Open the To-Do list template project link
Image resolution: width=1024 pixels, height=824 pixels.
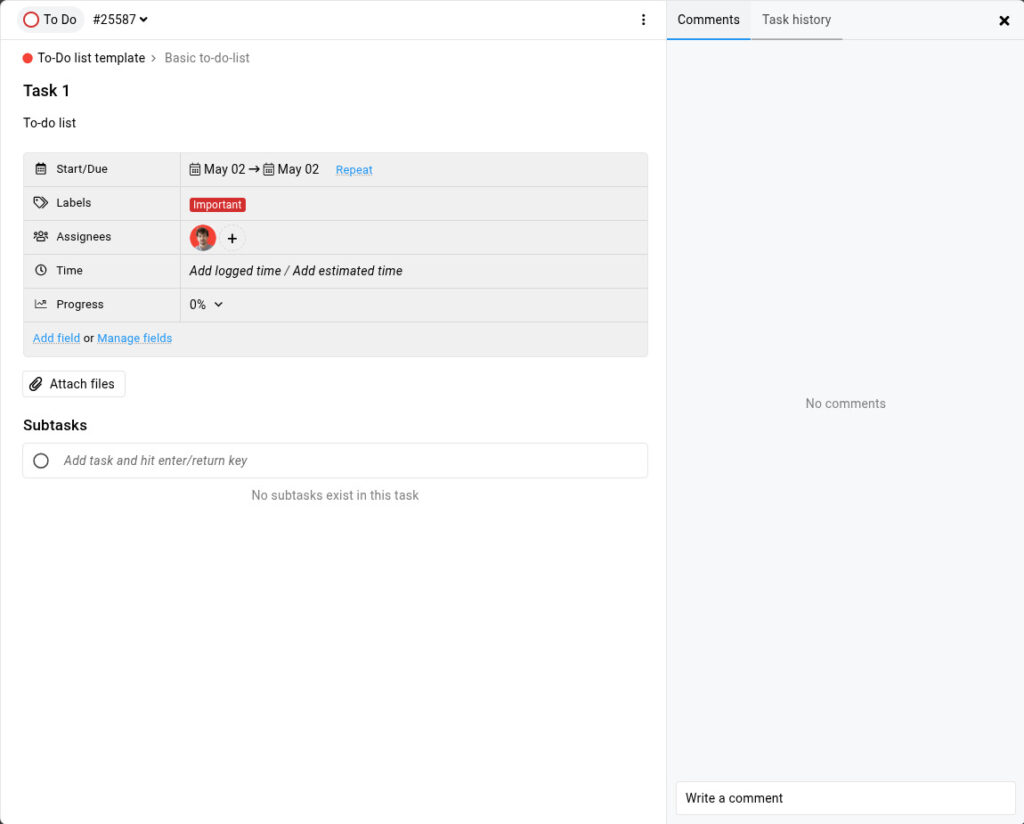coord(91,58)
